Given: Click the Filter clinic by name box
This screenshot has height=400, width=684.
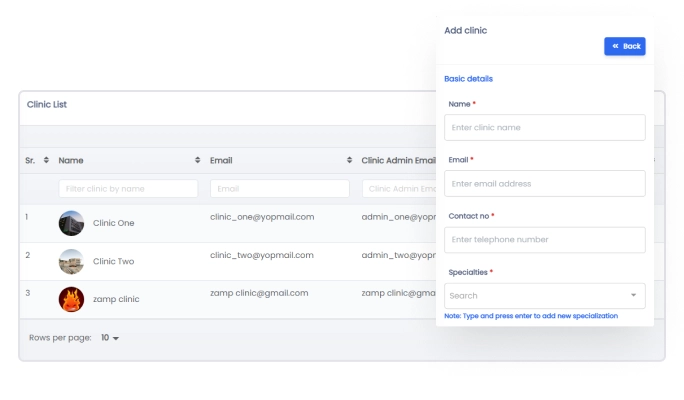Looking at the screenshot, I should 128,188.
